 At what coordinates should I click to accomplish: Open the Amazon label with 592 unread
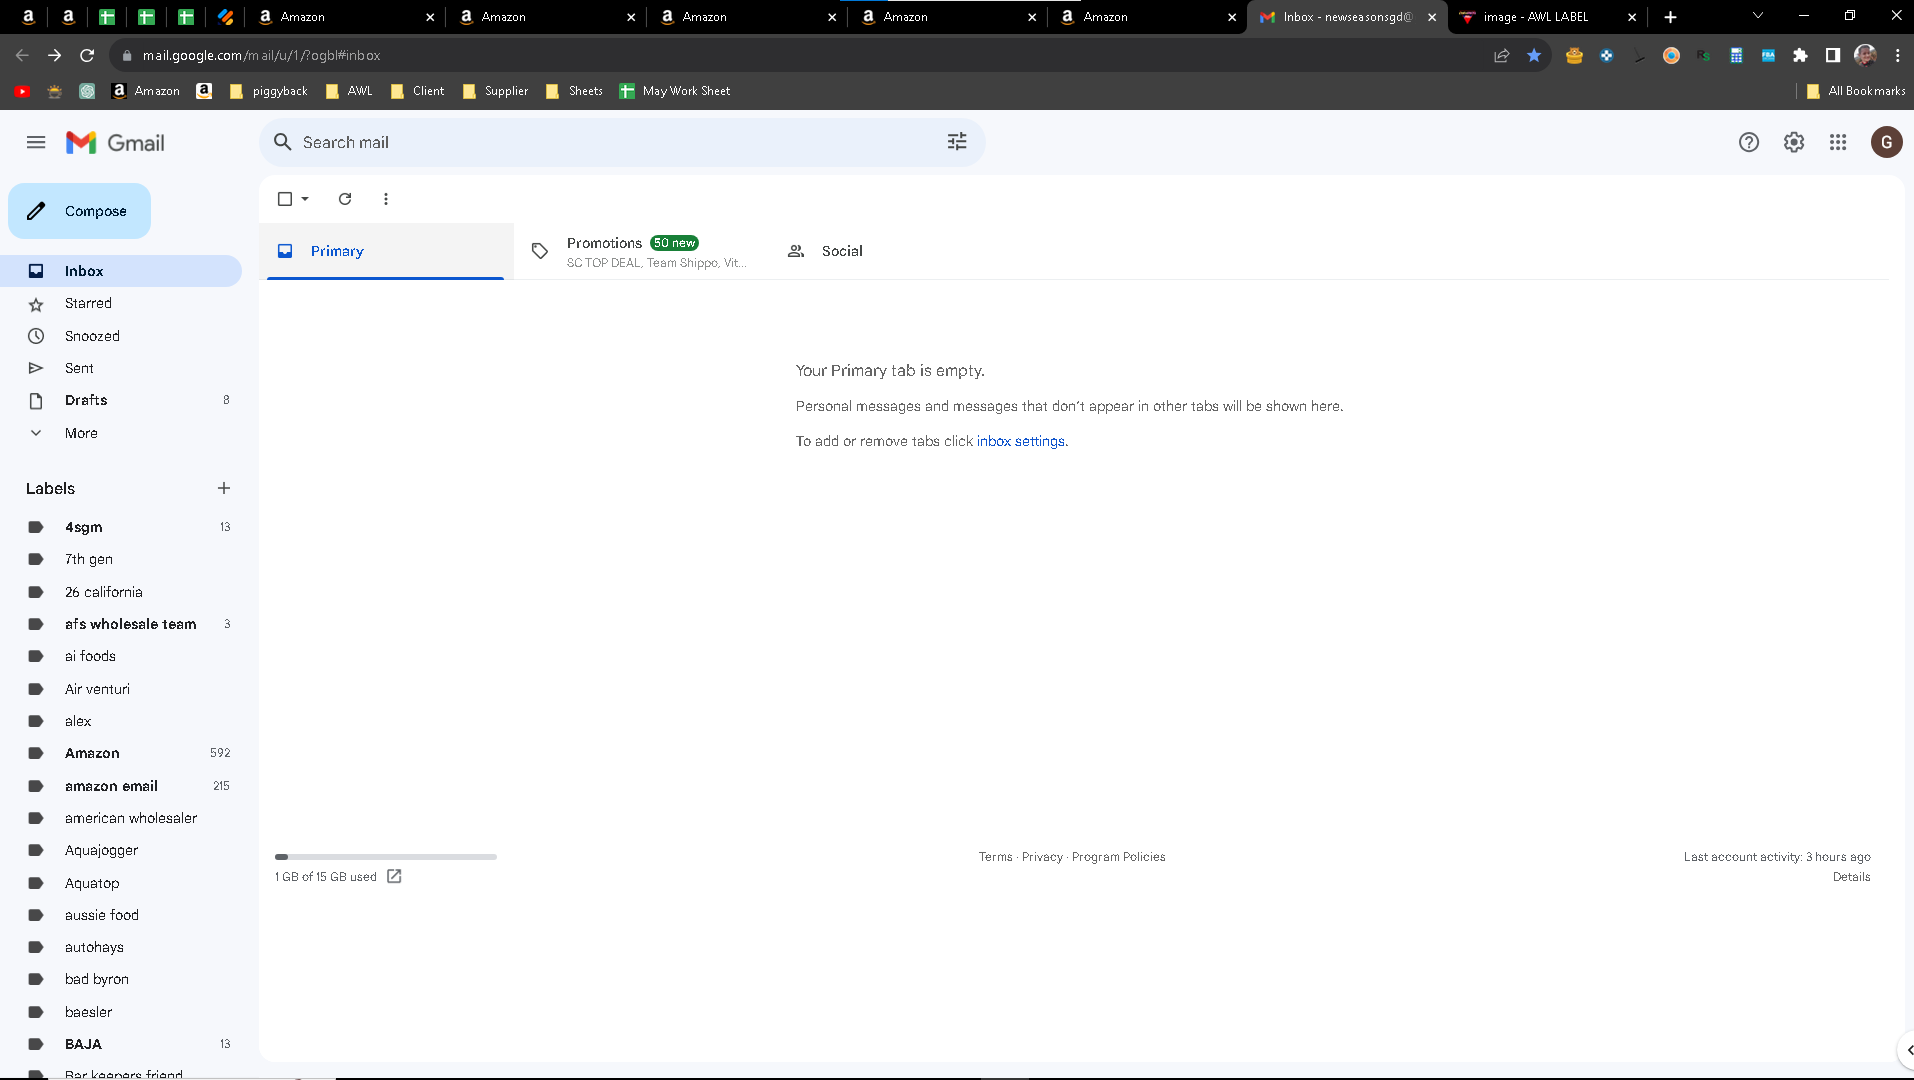[x=121, y=753]
